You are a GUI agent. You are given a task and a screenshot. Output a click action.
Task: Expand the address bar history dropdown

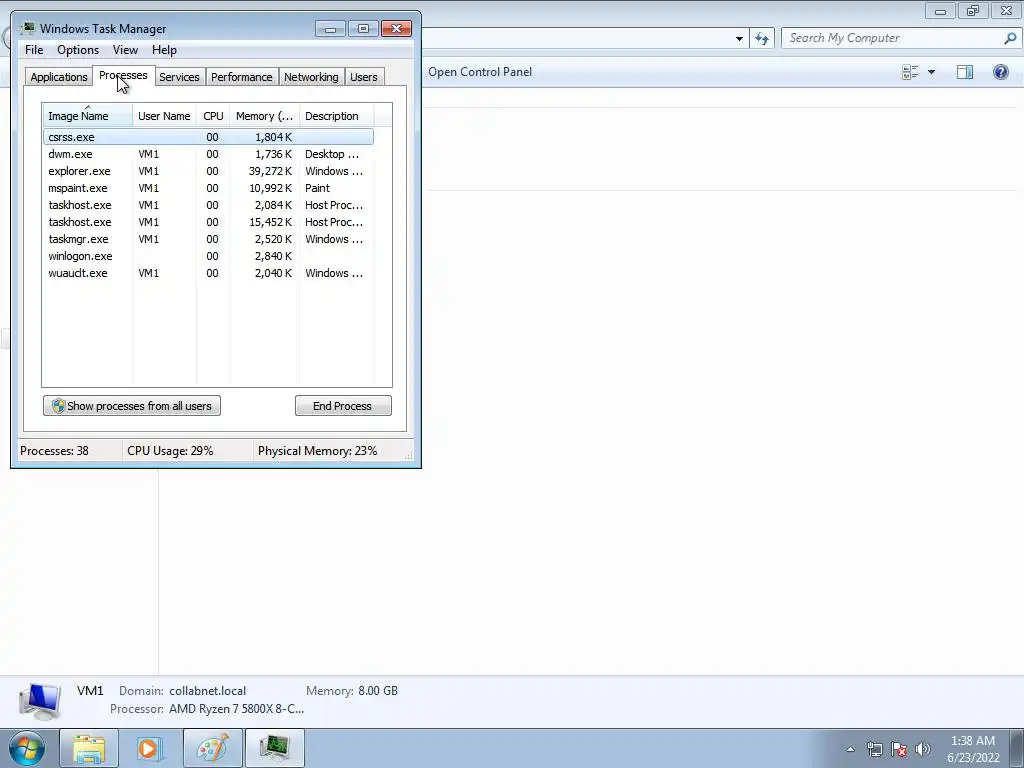[x=739, y=39]
